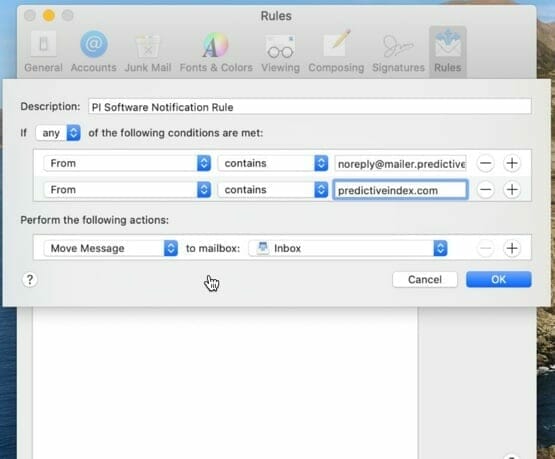
Task: Open the Composing preferences pencil icon
Action: point(336,44)
